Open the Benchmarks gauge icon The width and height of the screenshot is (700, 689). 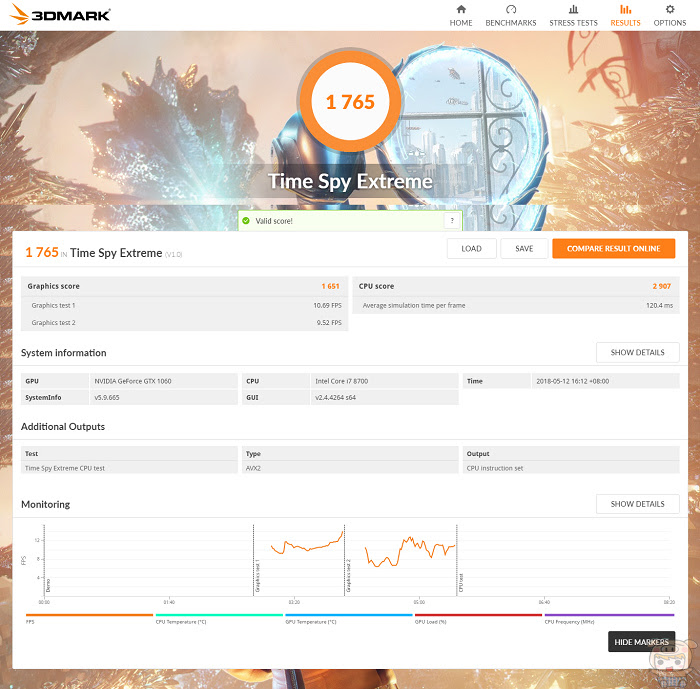tap(511, 9)
